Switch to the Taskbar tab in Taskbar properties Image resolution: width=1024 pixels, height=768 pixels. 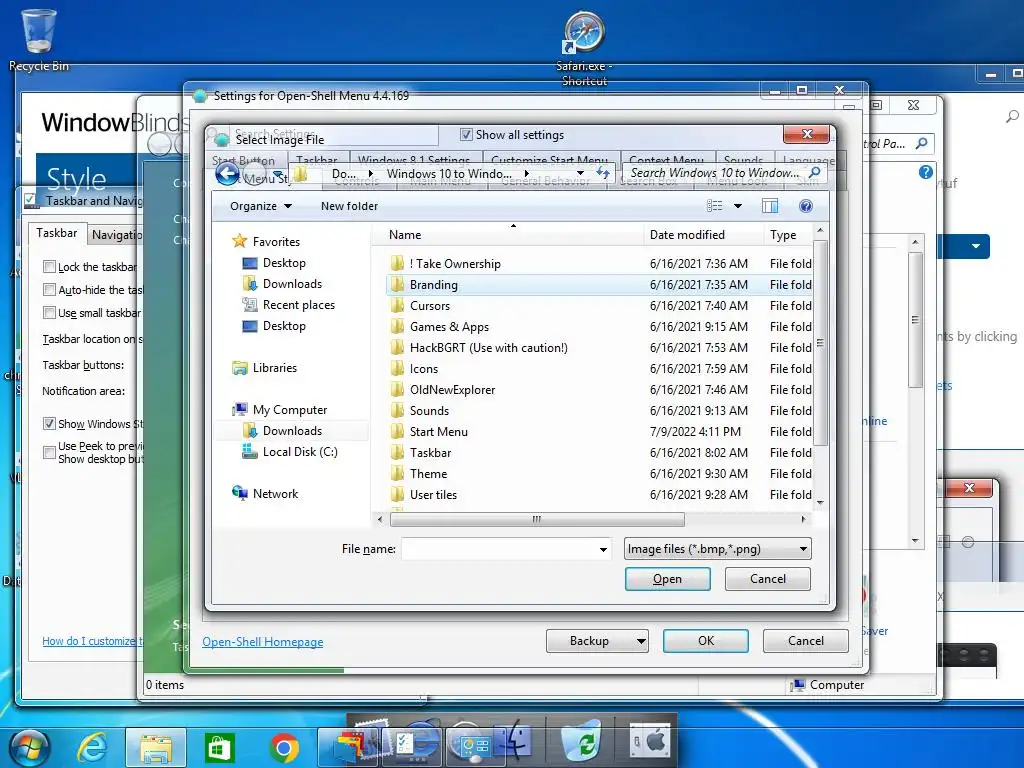[56, 233]
